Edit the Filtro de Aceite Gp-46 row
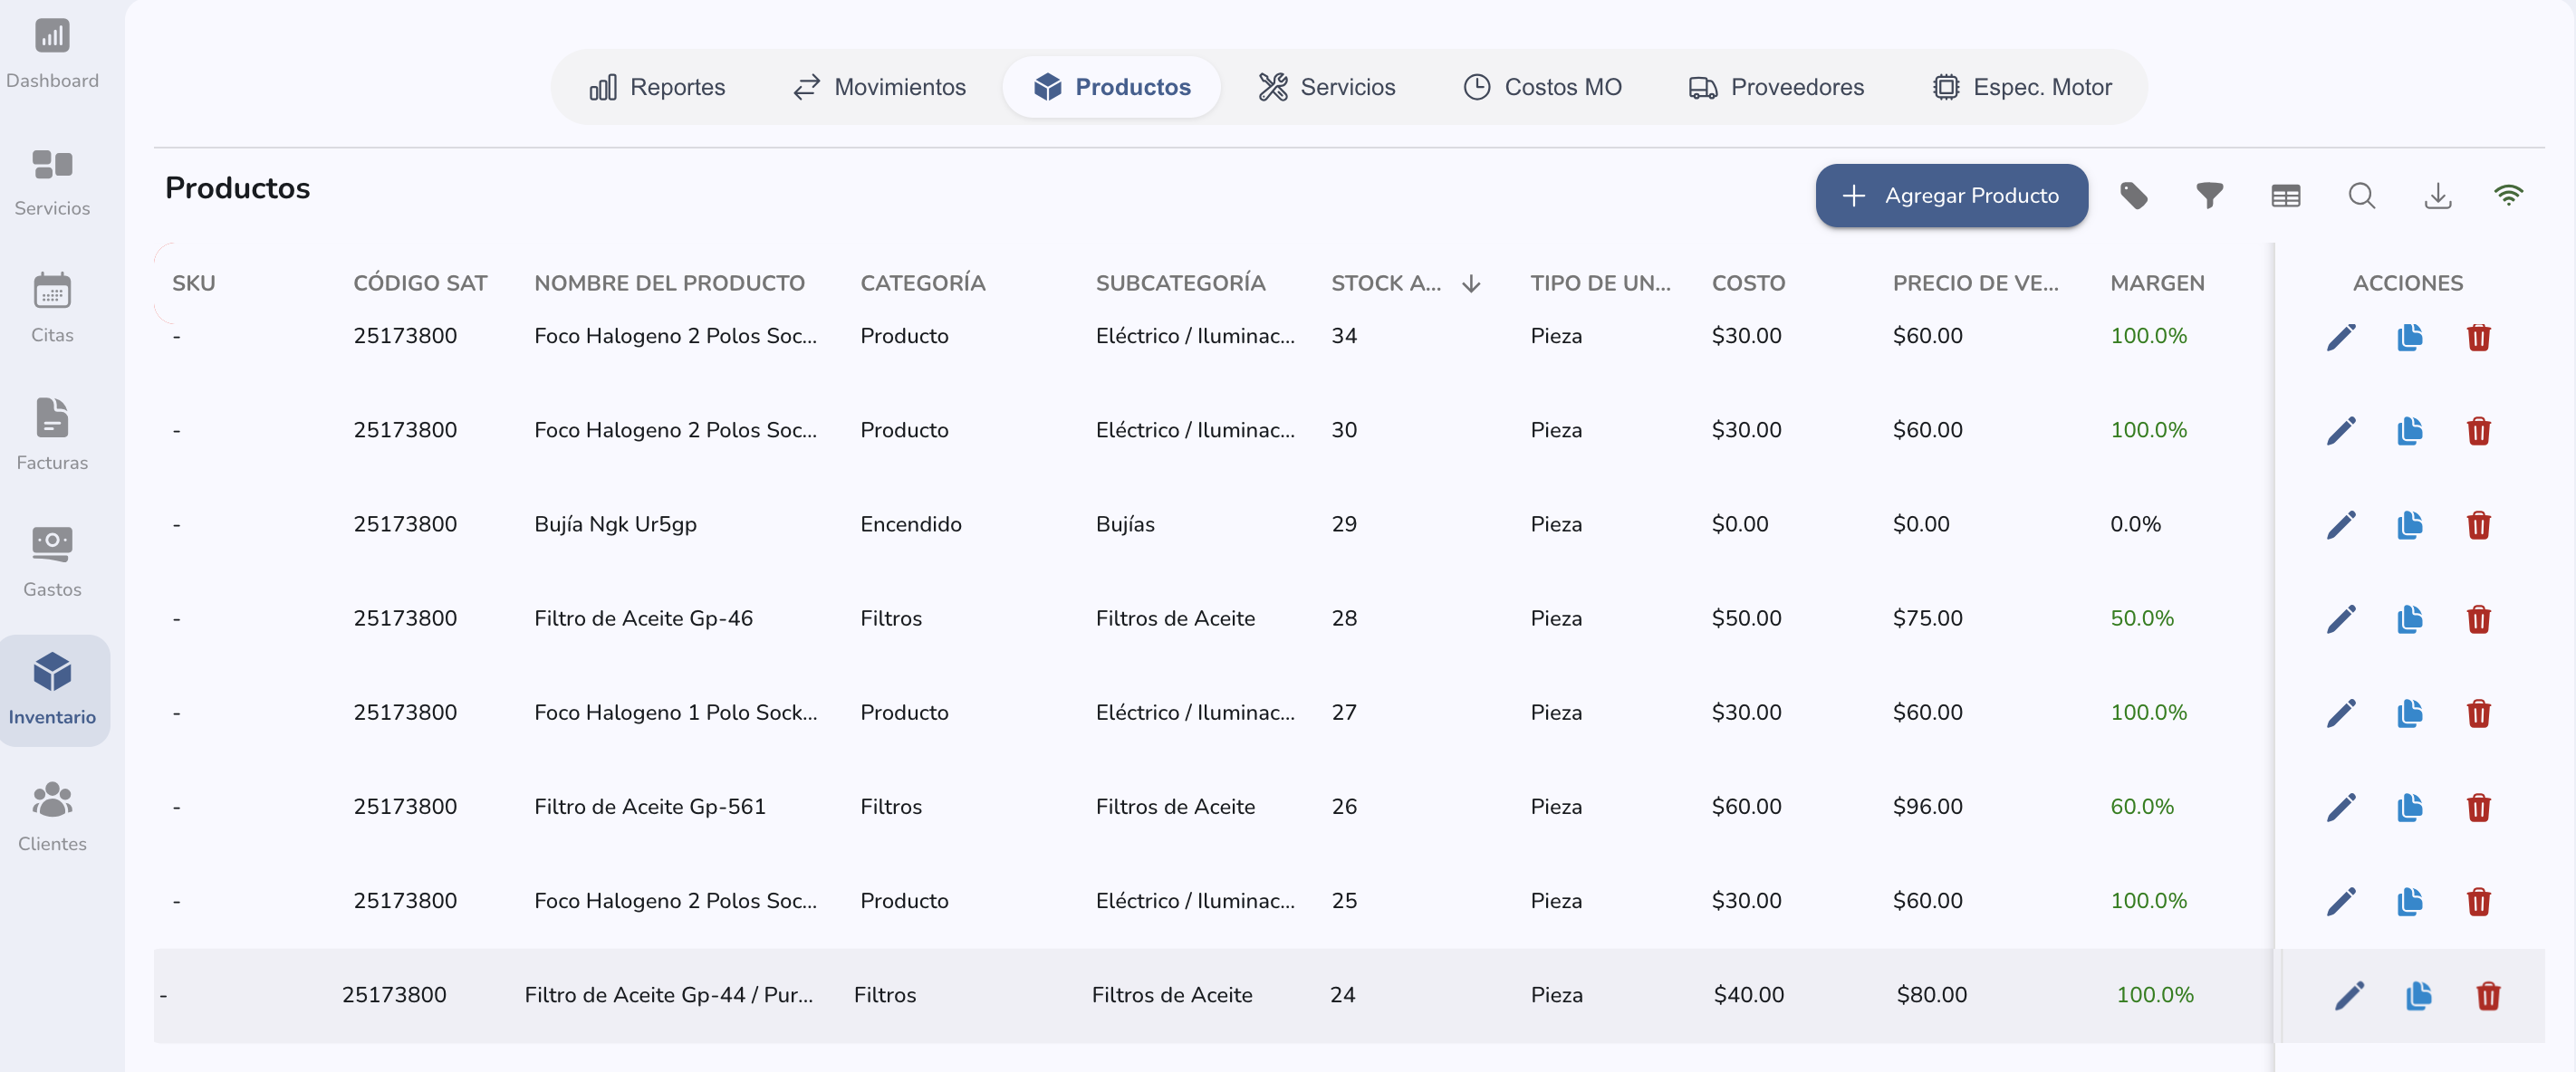2576x1072 pixels. [2340, 619]
